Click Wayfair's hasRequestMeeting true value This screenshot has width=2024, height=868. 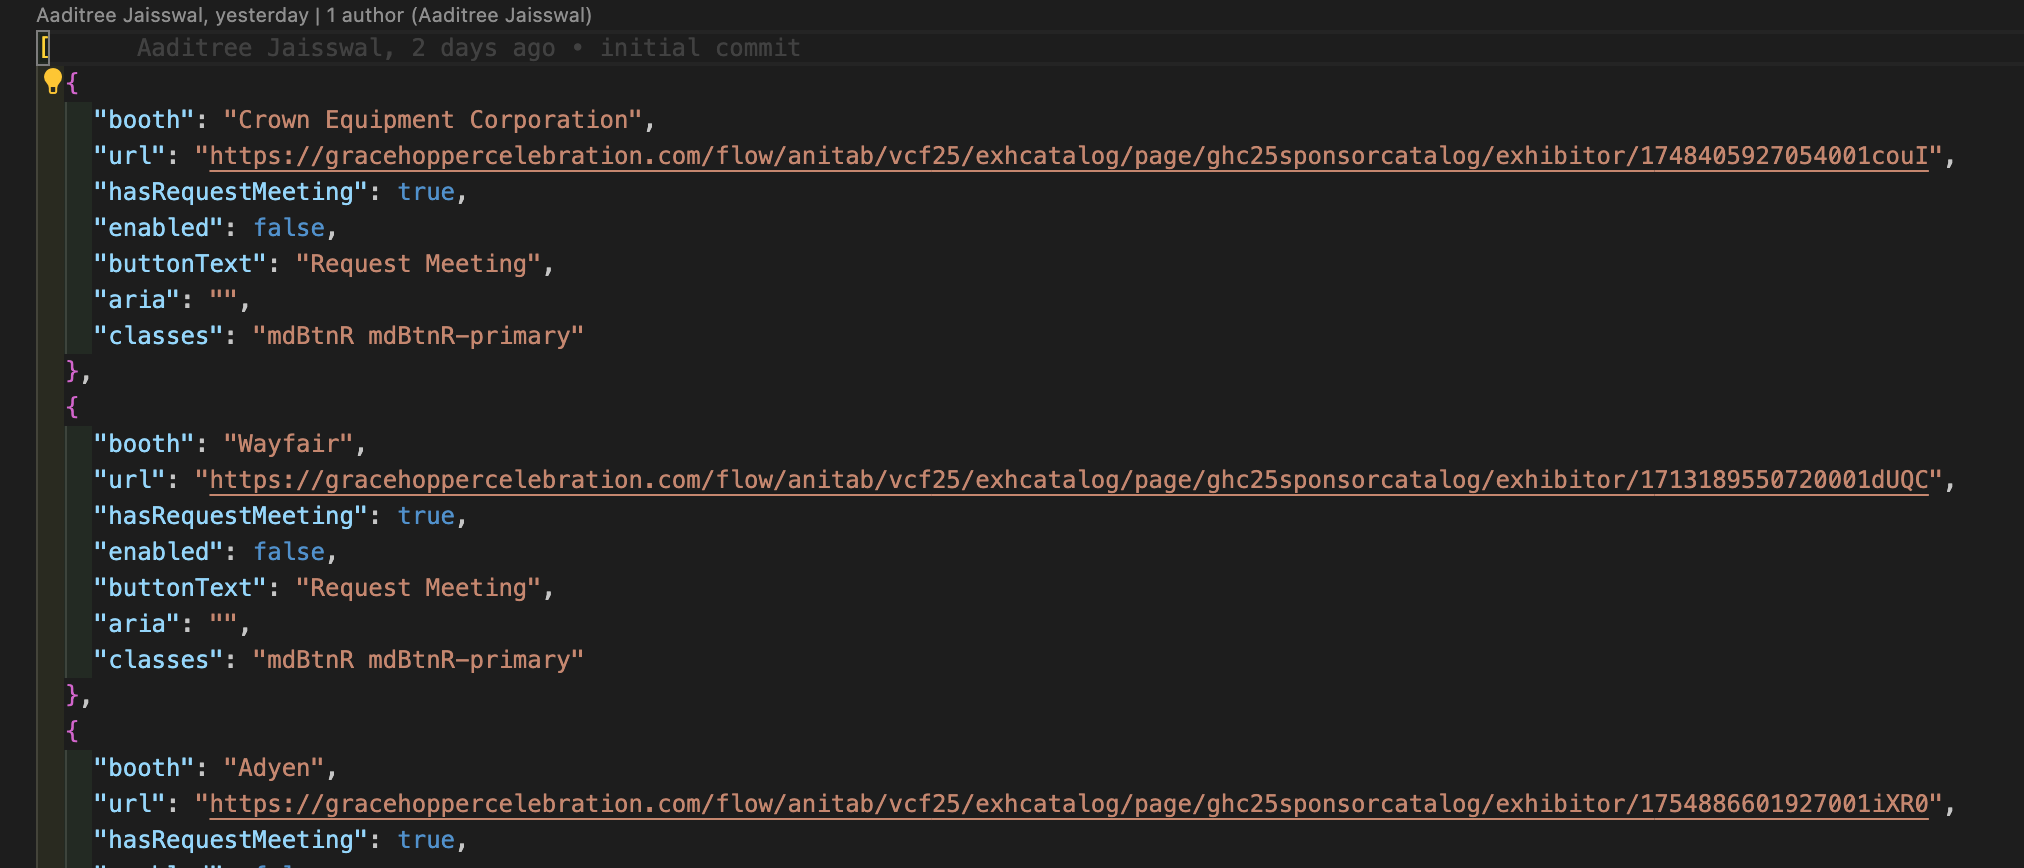coord(426,516)
